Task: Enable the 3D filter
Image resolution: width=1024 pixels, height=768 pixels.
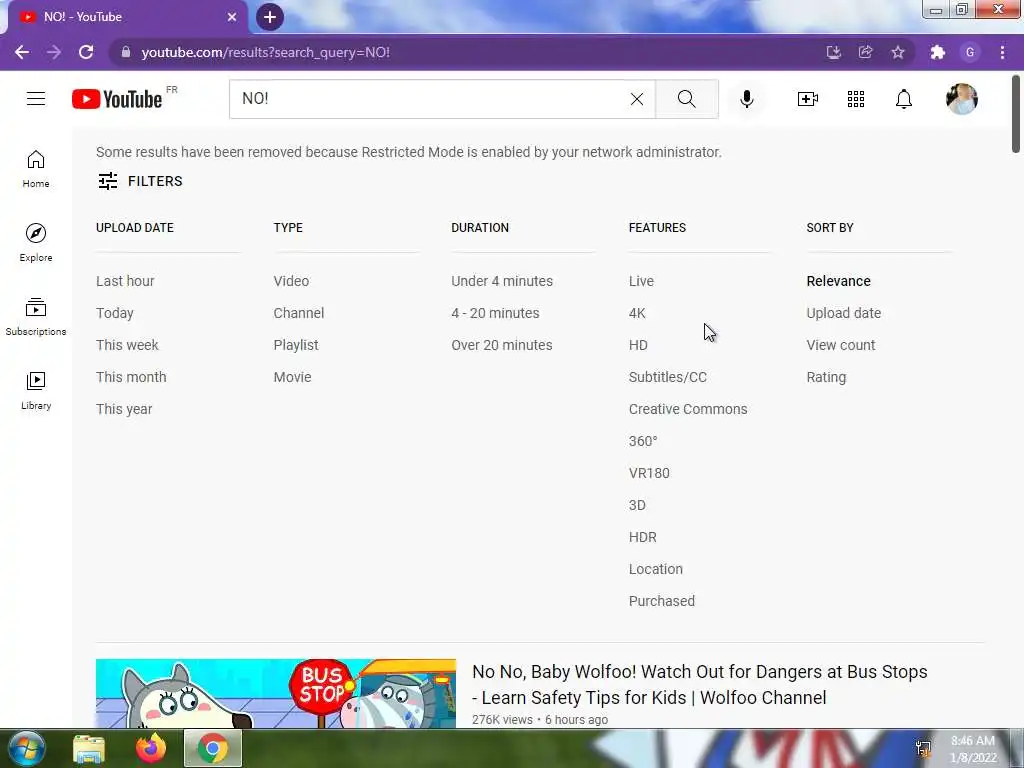Action: [x=637, y=505]
